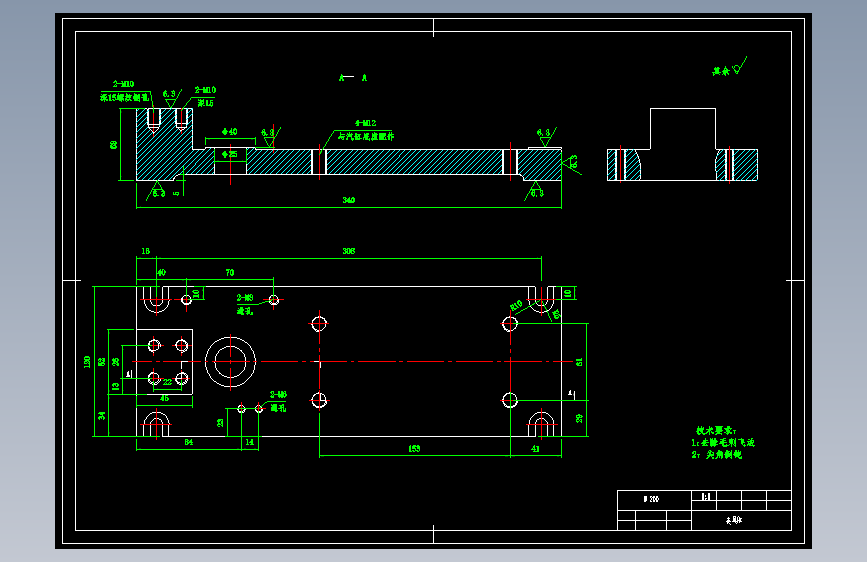Click the '其余' surface finish note
867x562 pixels.
pos(720,71)
